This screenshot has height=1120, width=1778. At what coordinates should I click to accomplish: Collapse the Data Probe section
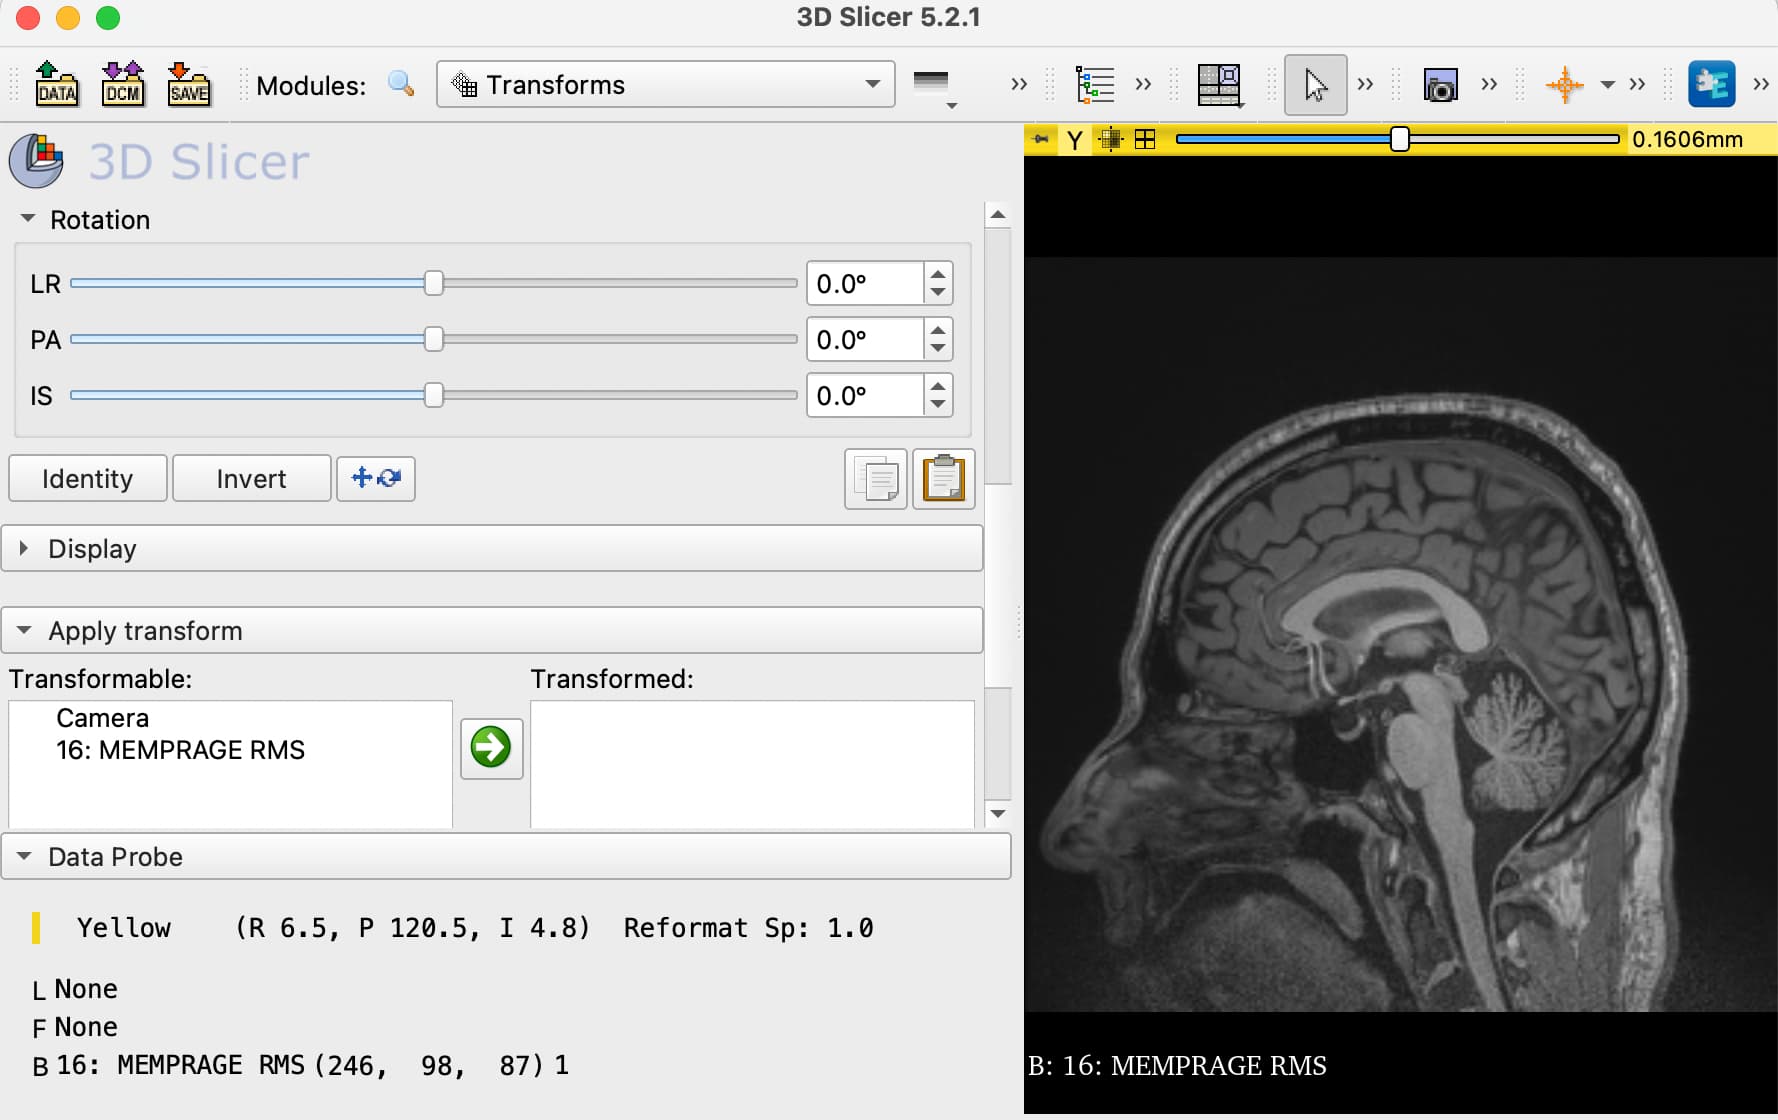tap(506, 856)
